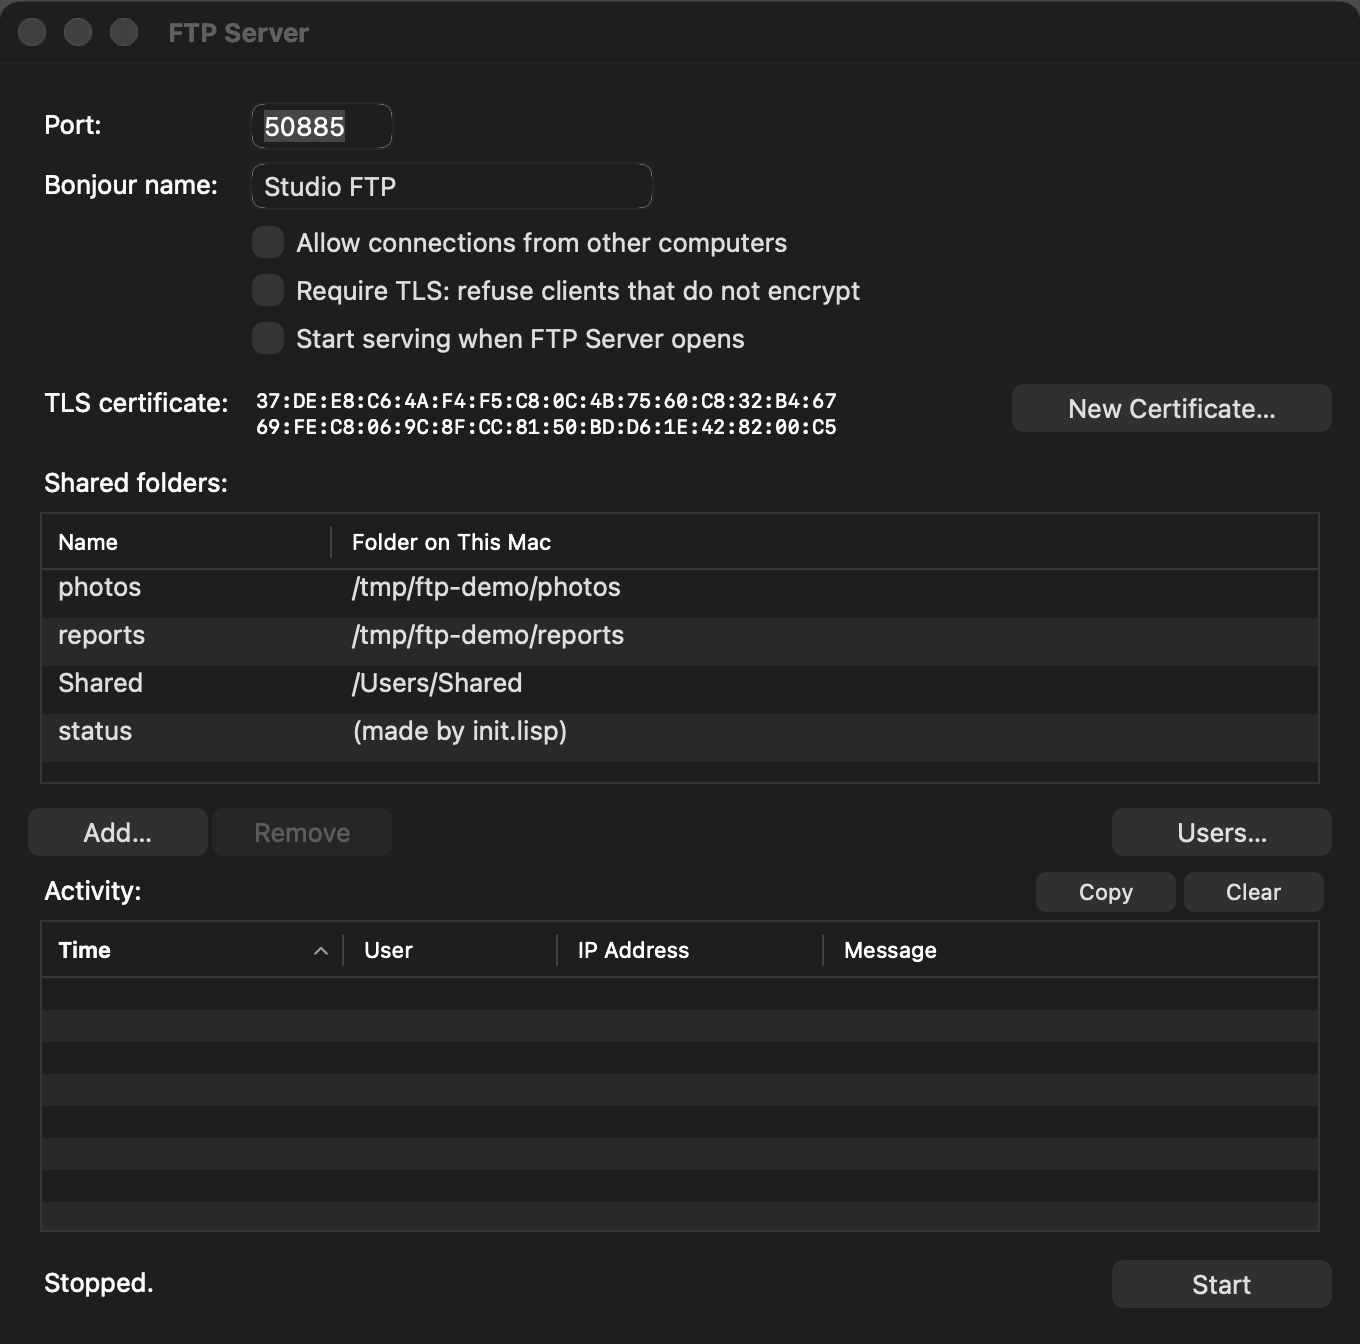The height and width of the screenshot is (1344, 1360).
Task: Click the (made by init.lisp) cell
Action: (460, 731)
